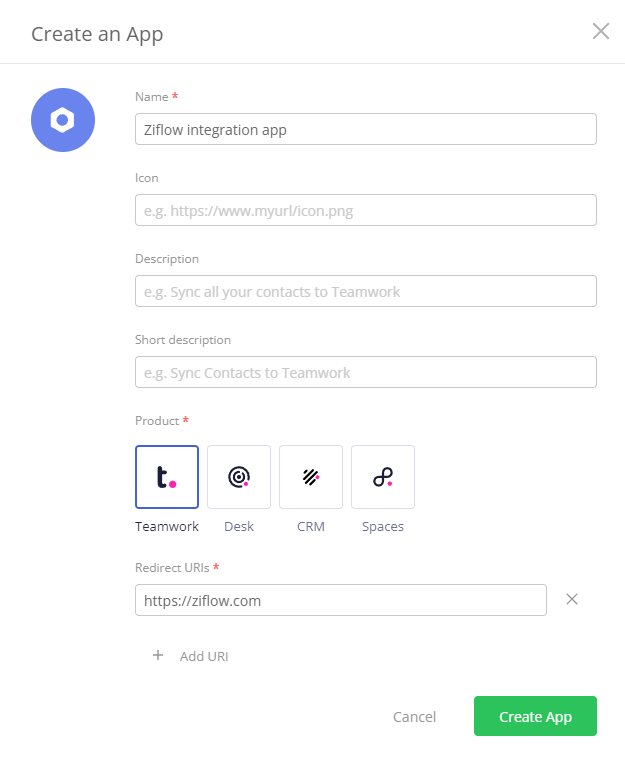This screenshot has height=766, width=625.
Task: Click the Teamwork label under product
Action: pos(167,526)
